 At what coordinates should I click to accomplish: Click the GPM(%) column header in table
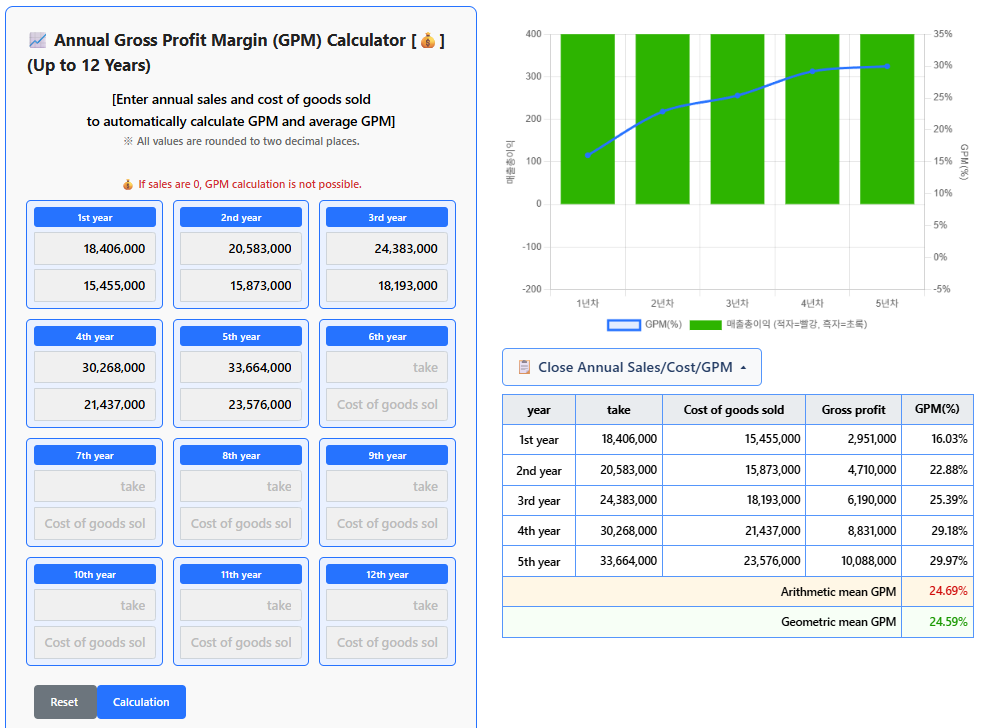[x=937, y=410]
